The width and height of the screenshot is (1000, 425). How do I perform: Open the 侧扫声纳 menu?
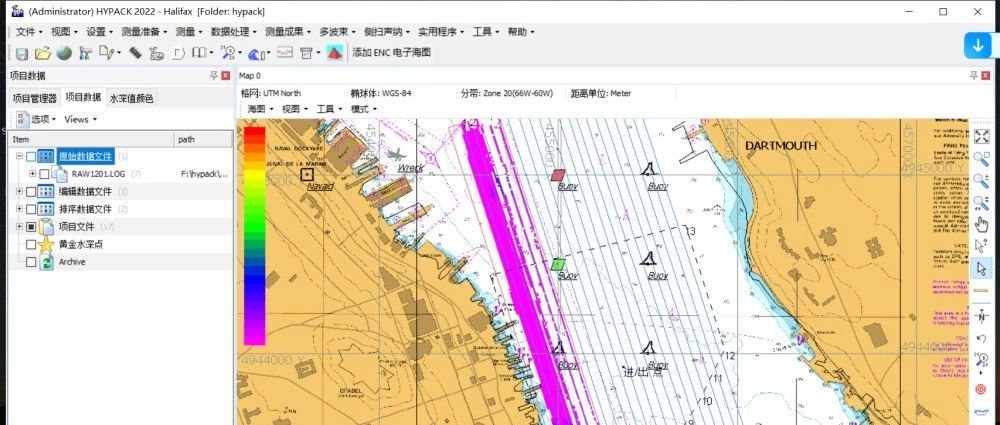tap(386, 32)
